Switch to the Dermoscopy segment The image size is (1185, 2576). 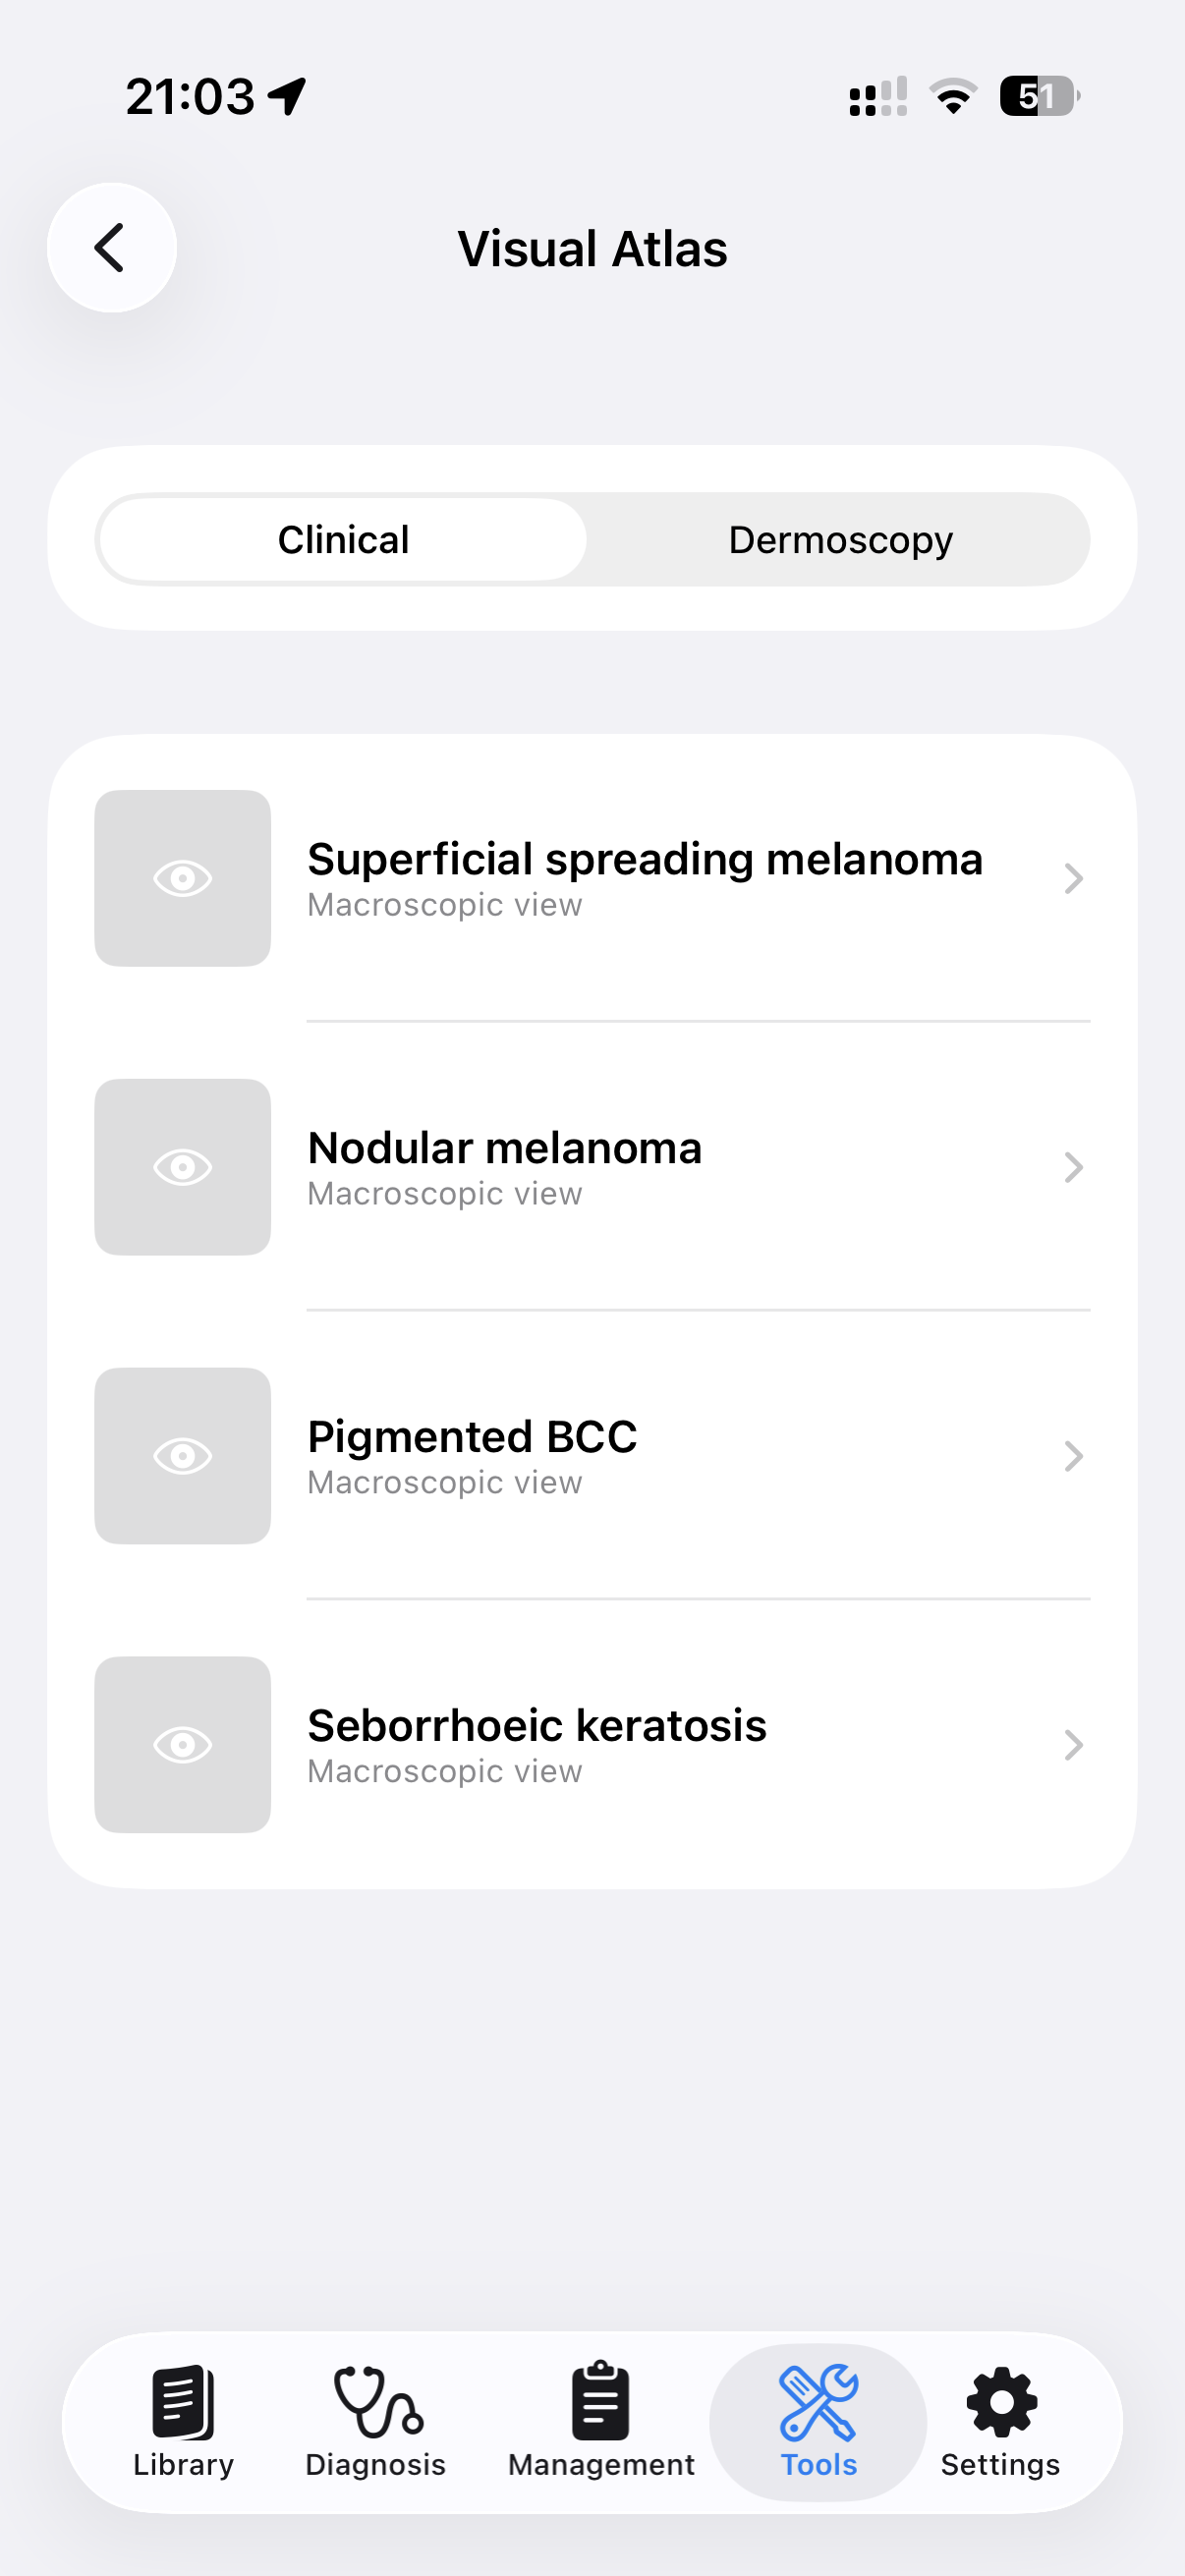point(840,540)
